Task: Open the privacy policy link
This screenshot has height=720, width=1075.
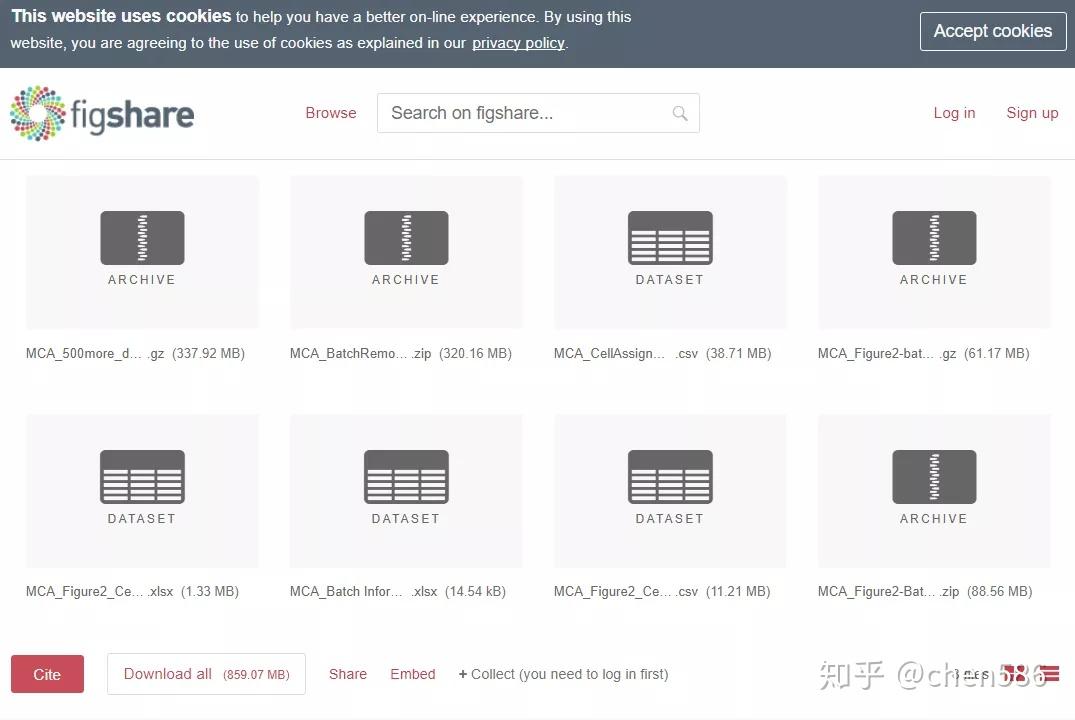Action: click(518, 42)
